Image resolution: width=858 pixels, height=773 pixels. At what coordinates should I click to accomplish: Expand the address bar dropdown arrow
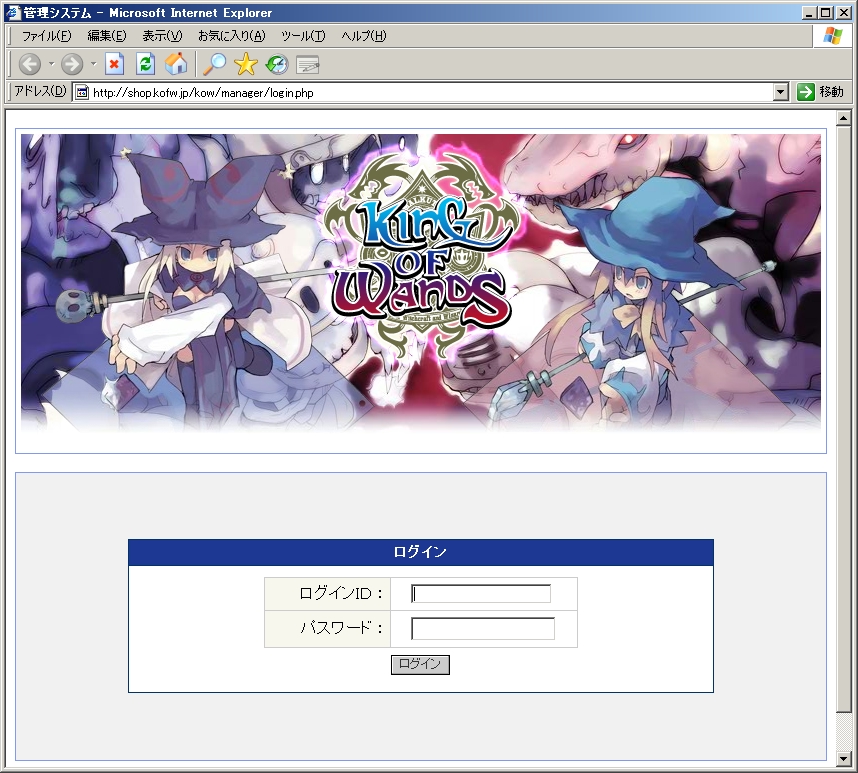781,92
